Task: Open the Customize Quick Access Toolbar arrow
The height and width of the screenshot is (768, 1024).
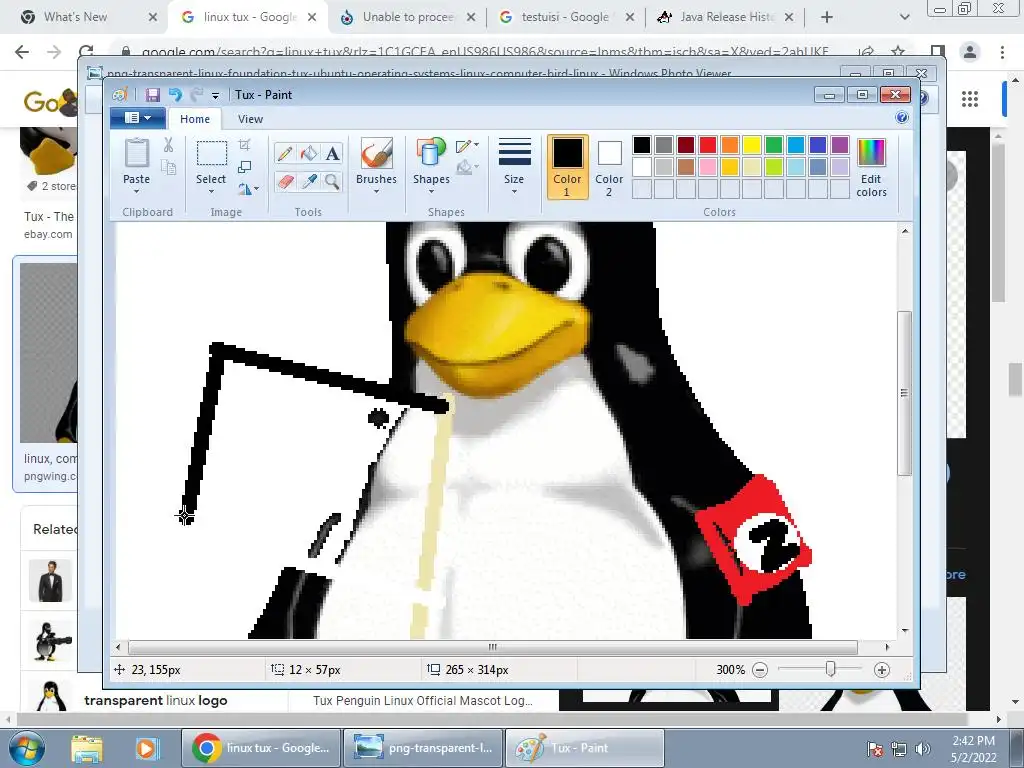Action: pyautogui.click(x=215, y=96)
